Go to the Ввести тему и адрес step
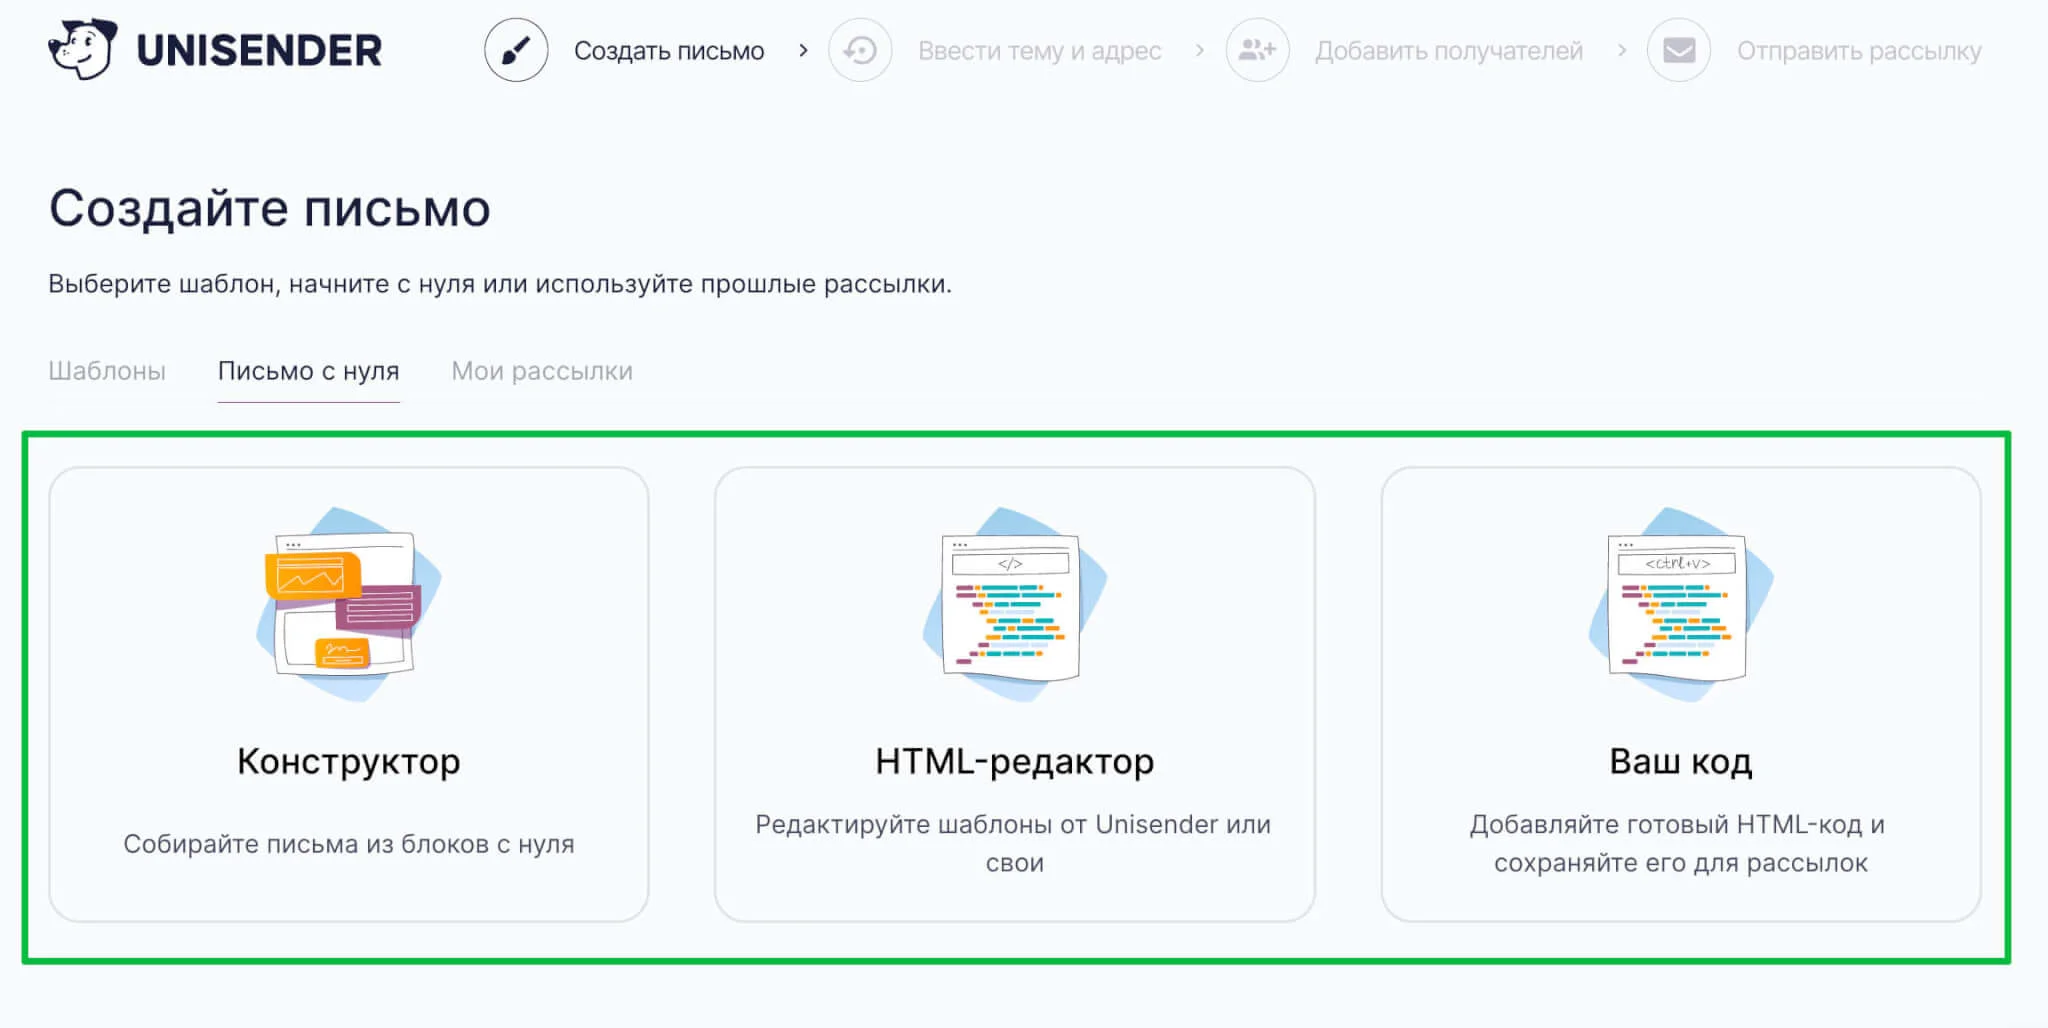Viewport: 2048px width, 1028px height. tap(1040, 51)
